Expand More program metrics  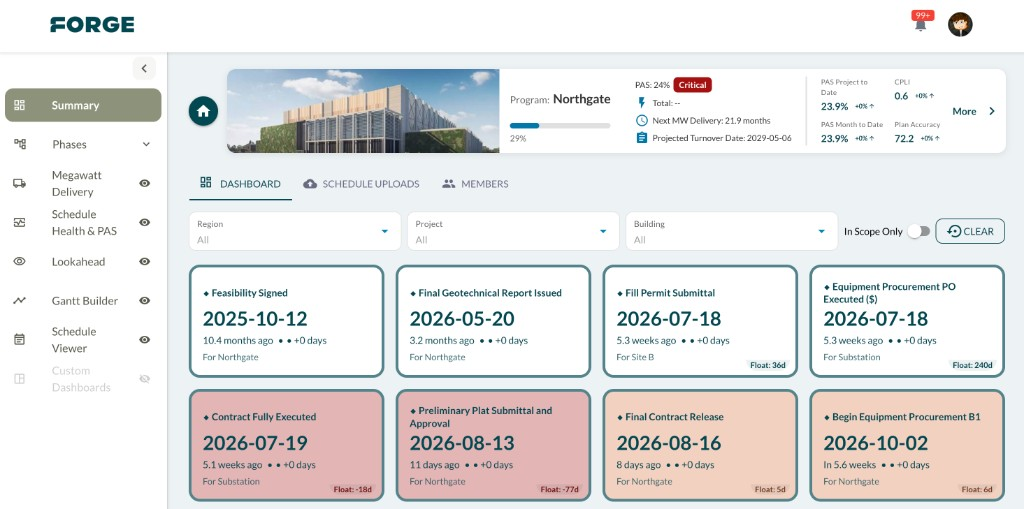pos(974,111)
